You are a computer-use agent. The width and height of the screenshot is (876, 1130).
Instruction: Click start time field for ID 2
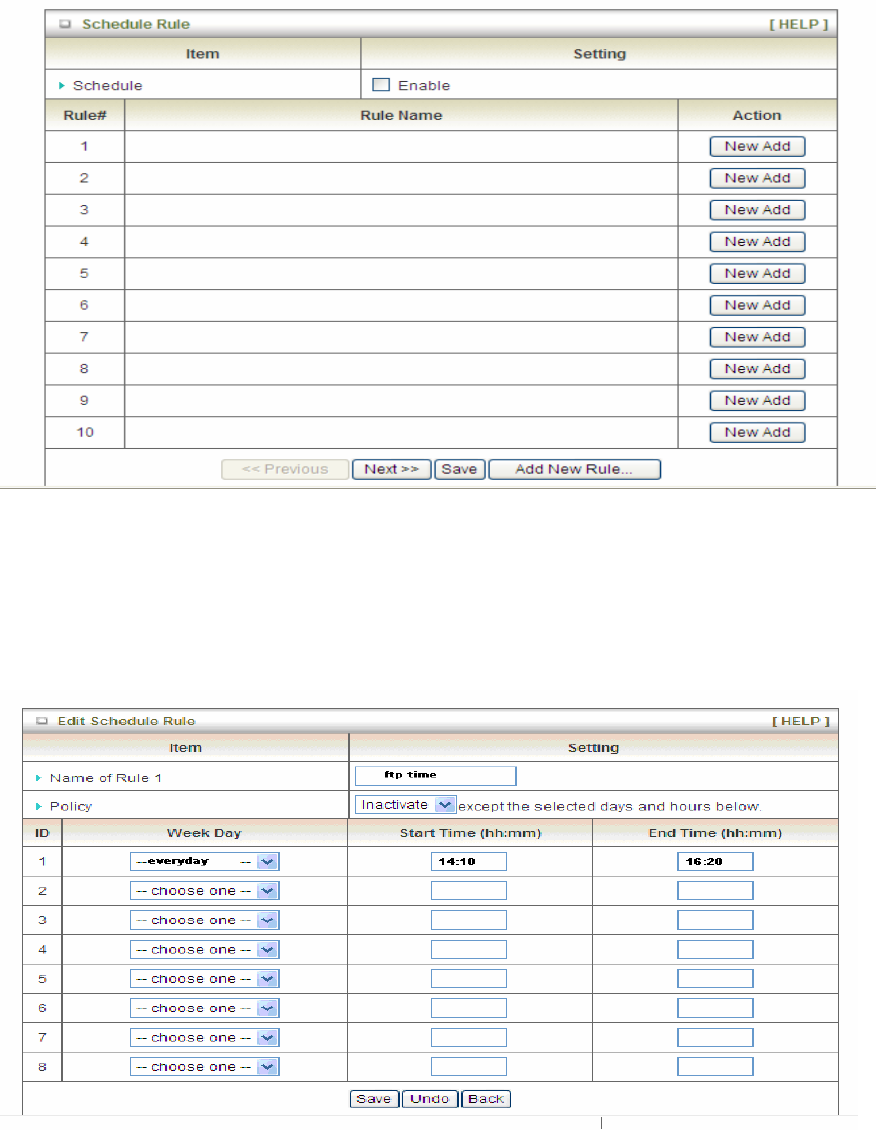(x=469, y=891)
